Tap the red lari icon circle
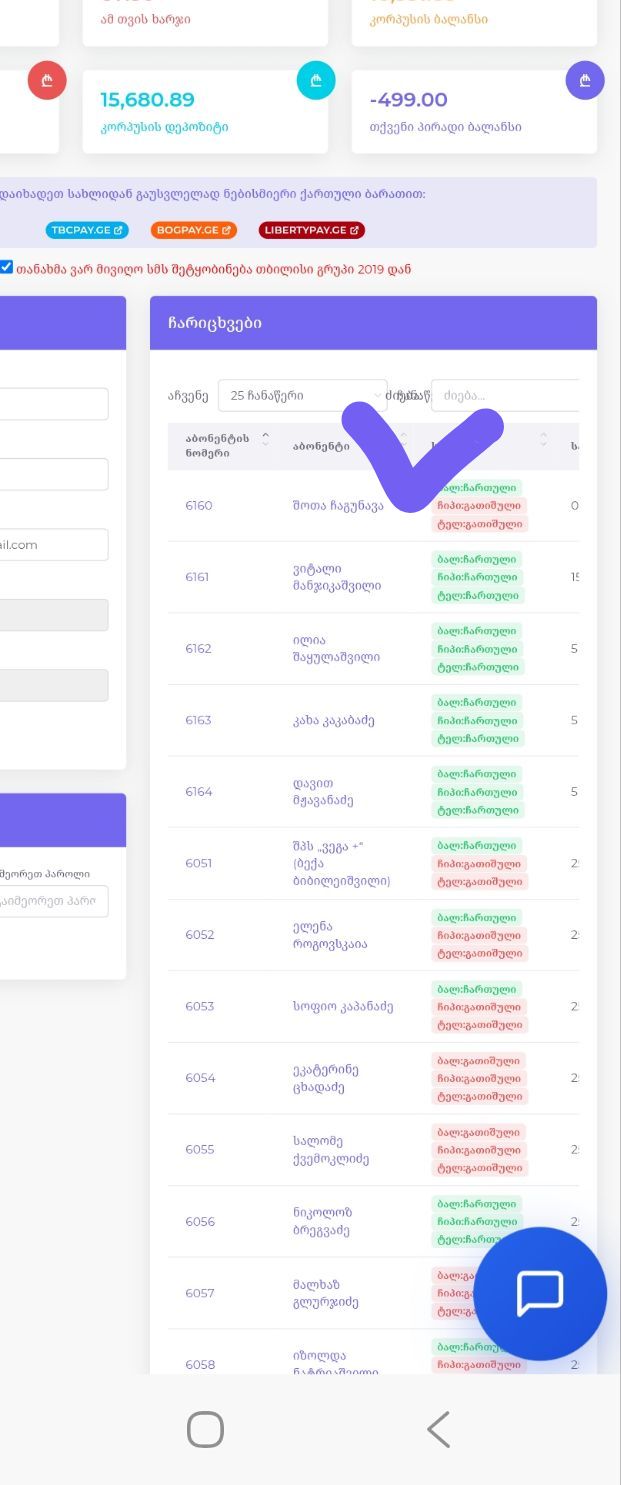This screenshot has width=621, height=1485. click(47, 80)
